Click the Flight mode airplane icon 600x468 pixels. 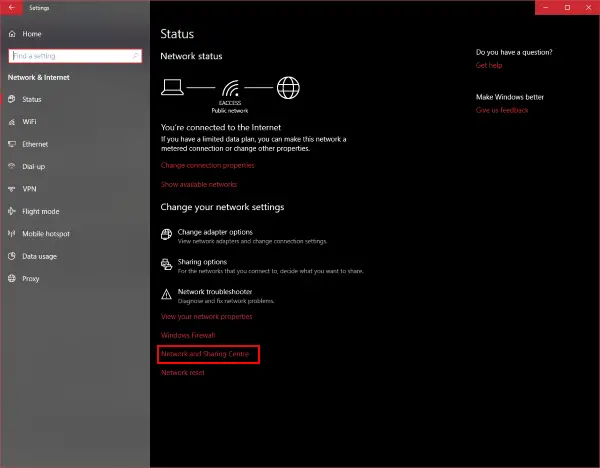pyautogui.click(x=12, y=211)
